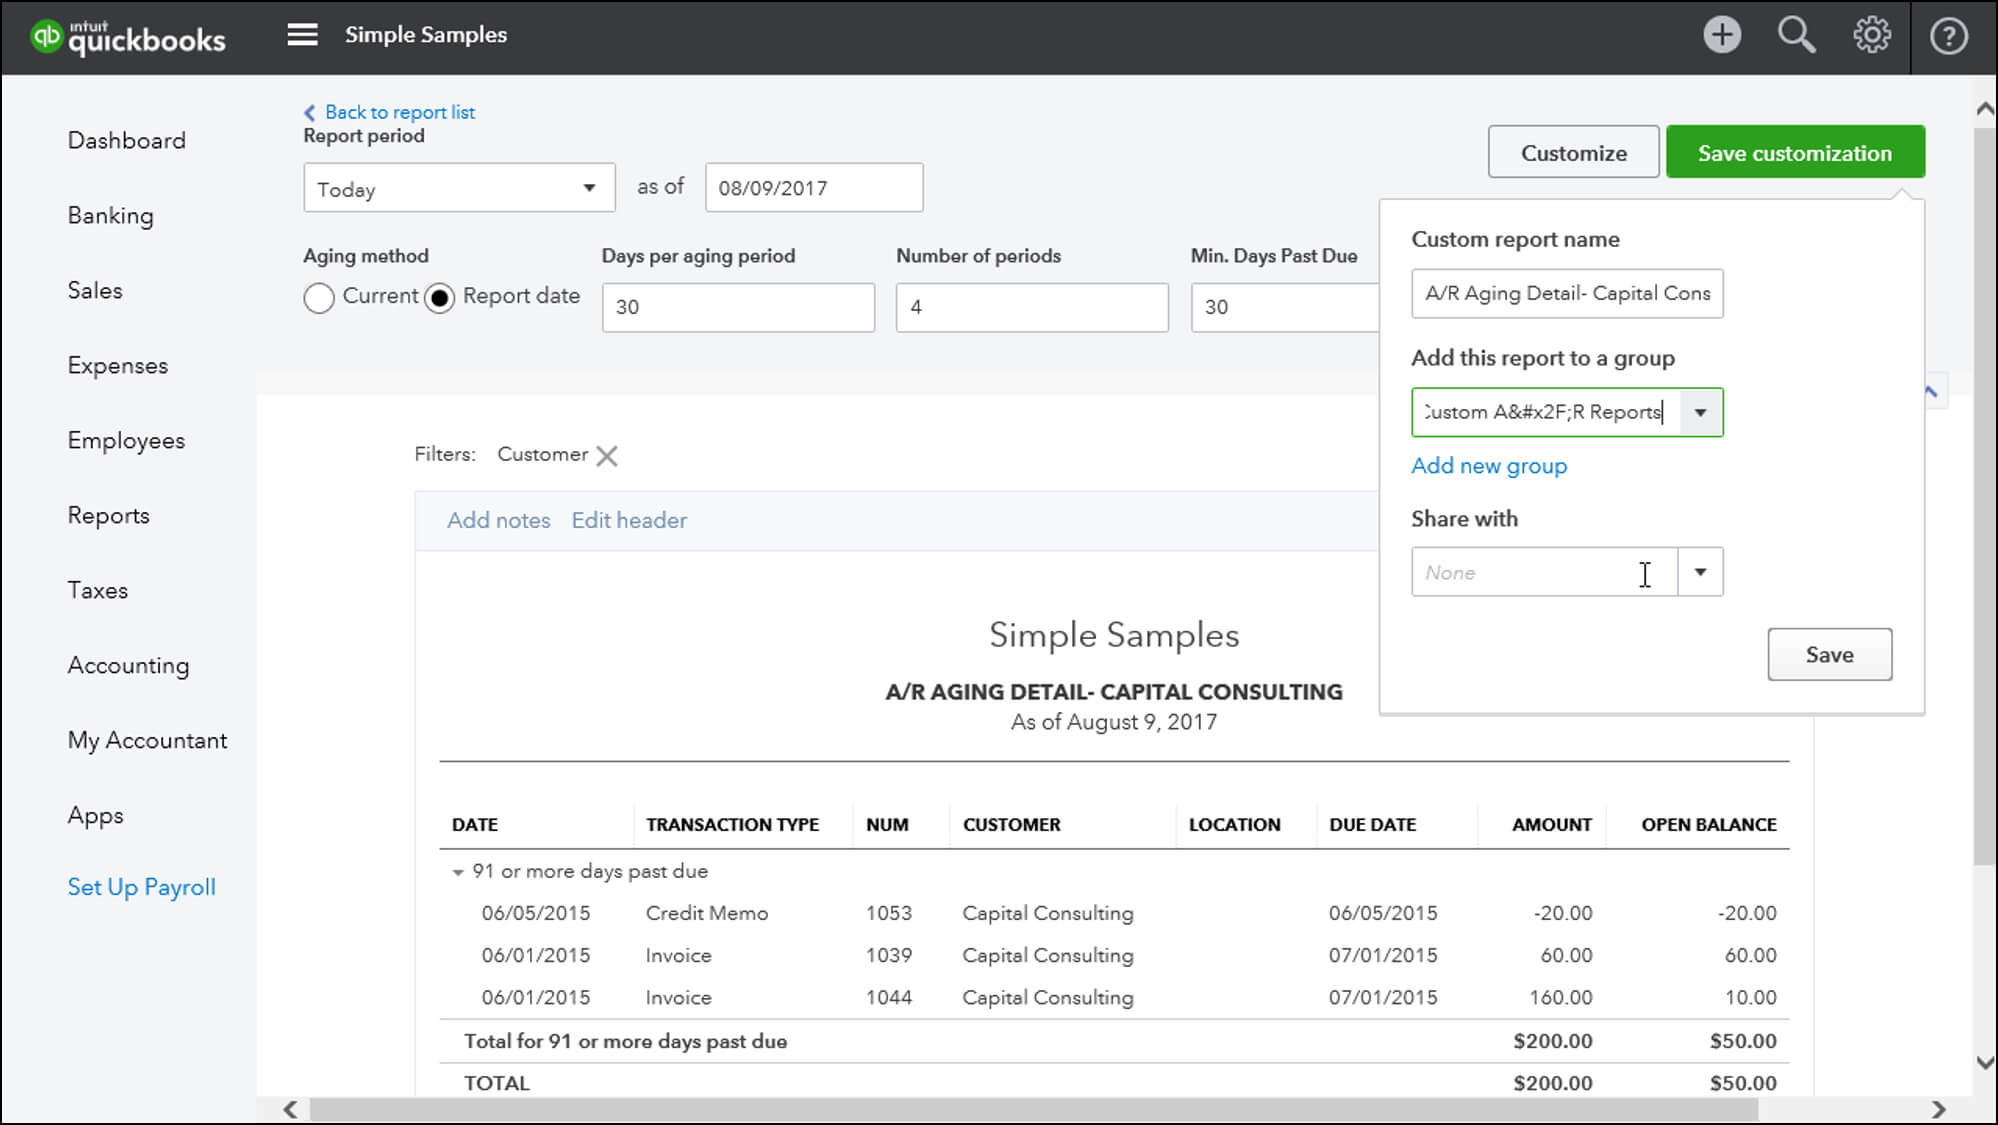Expand the Share with dropdown
1998x1125 pixels.
coord(1700,572)
